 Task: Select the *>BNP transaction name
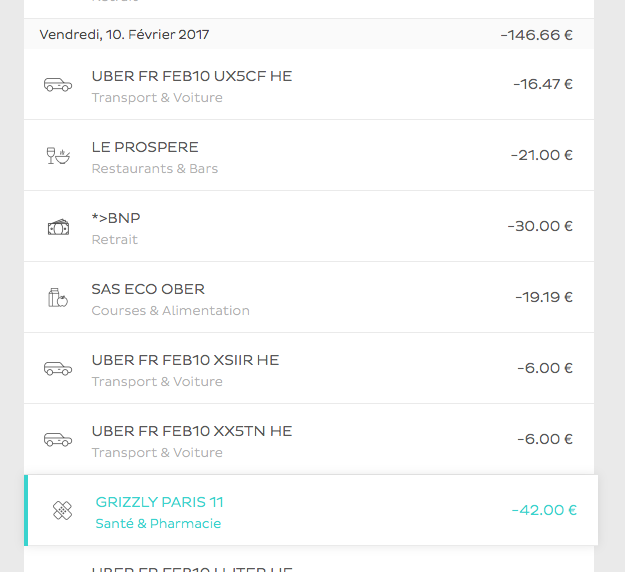(x=116, y=218)
